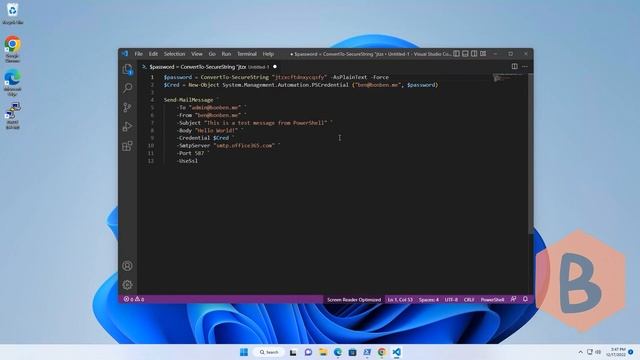Open the View menu

[197, 54]
